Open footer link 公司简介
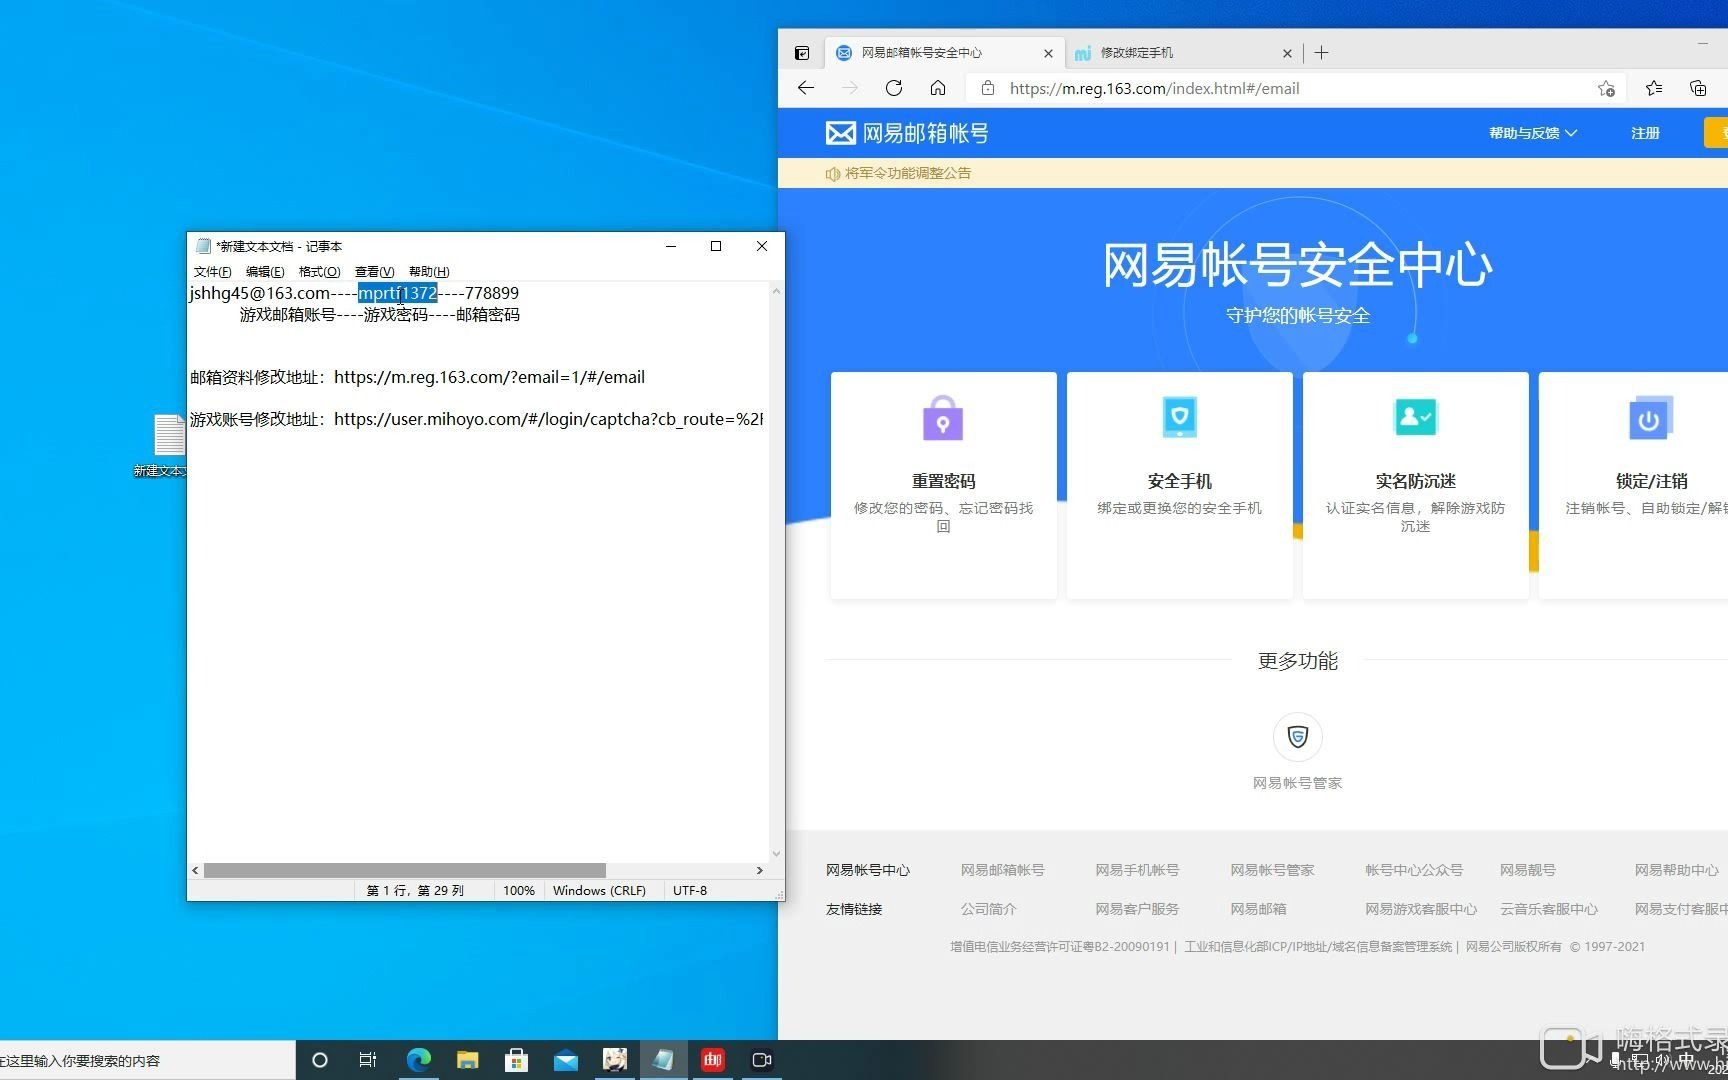This screenshot has width=1728, height=1080. [988, 909]
